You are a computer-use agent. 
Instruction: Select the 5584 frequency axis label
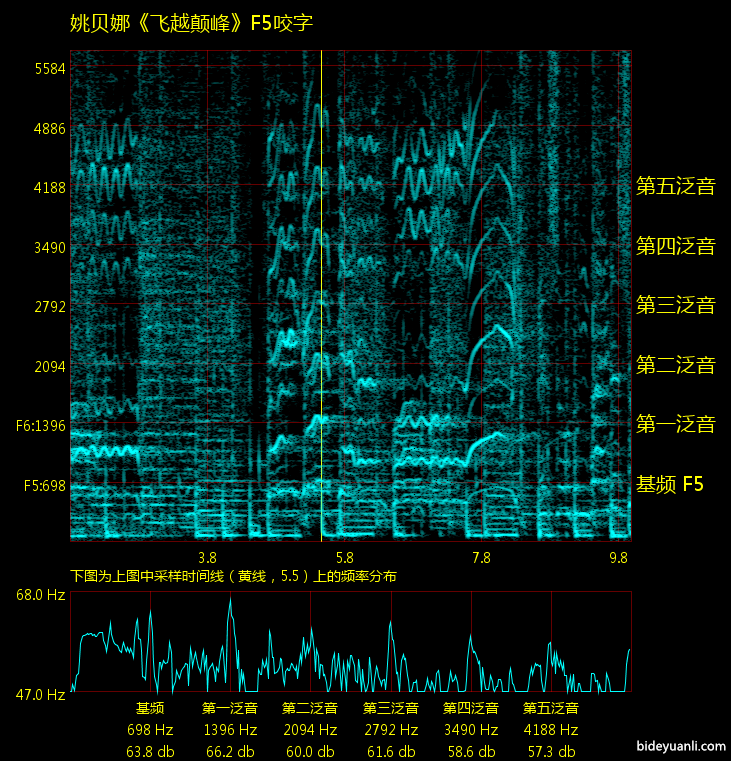[48, 69]
